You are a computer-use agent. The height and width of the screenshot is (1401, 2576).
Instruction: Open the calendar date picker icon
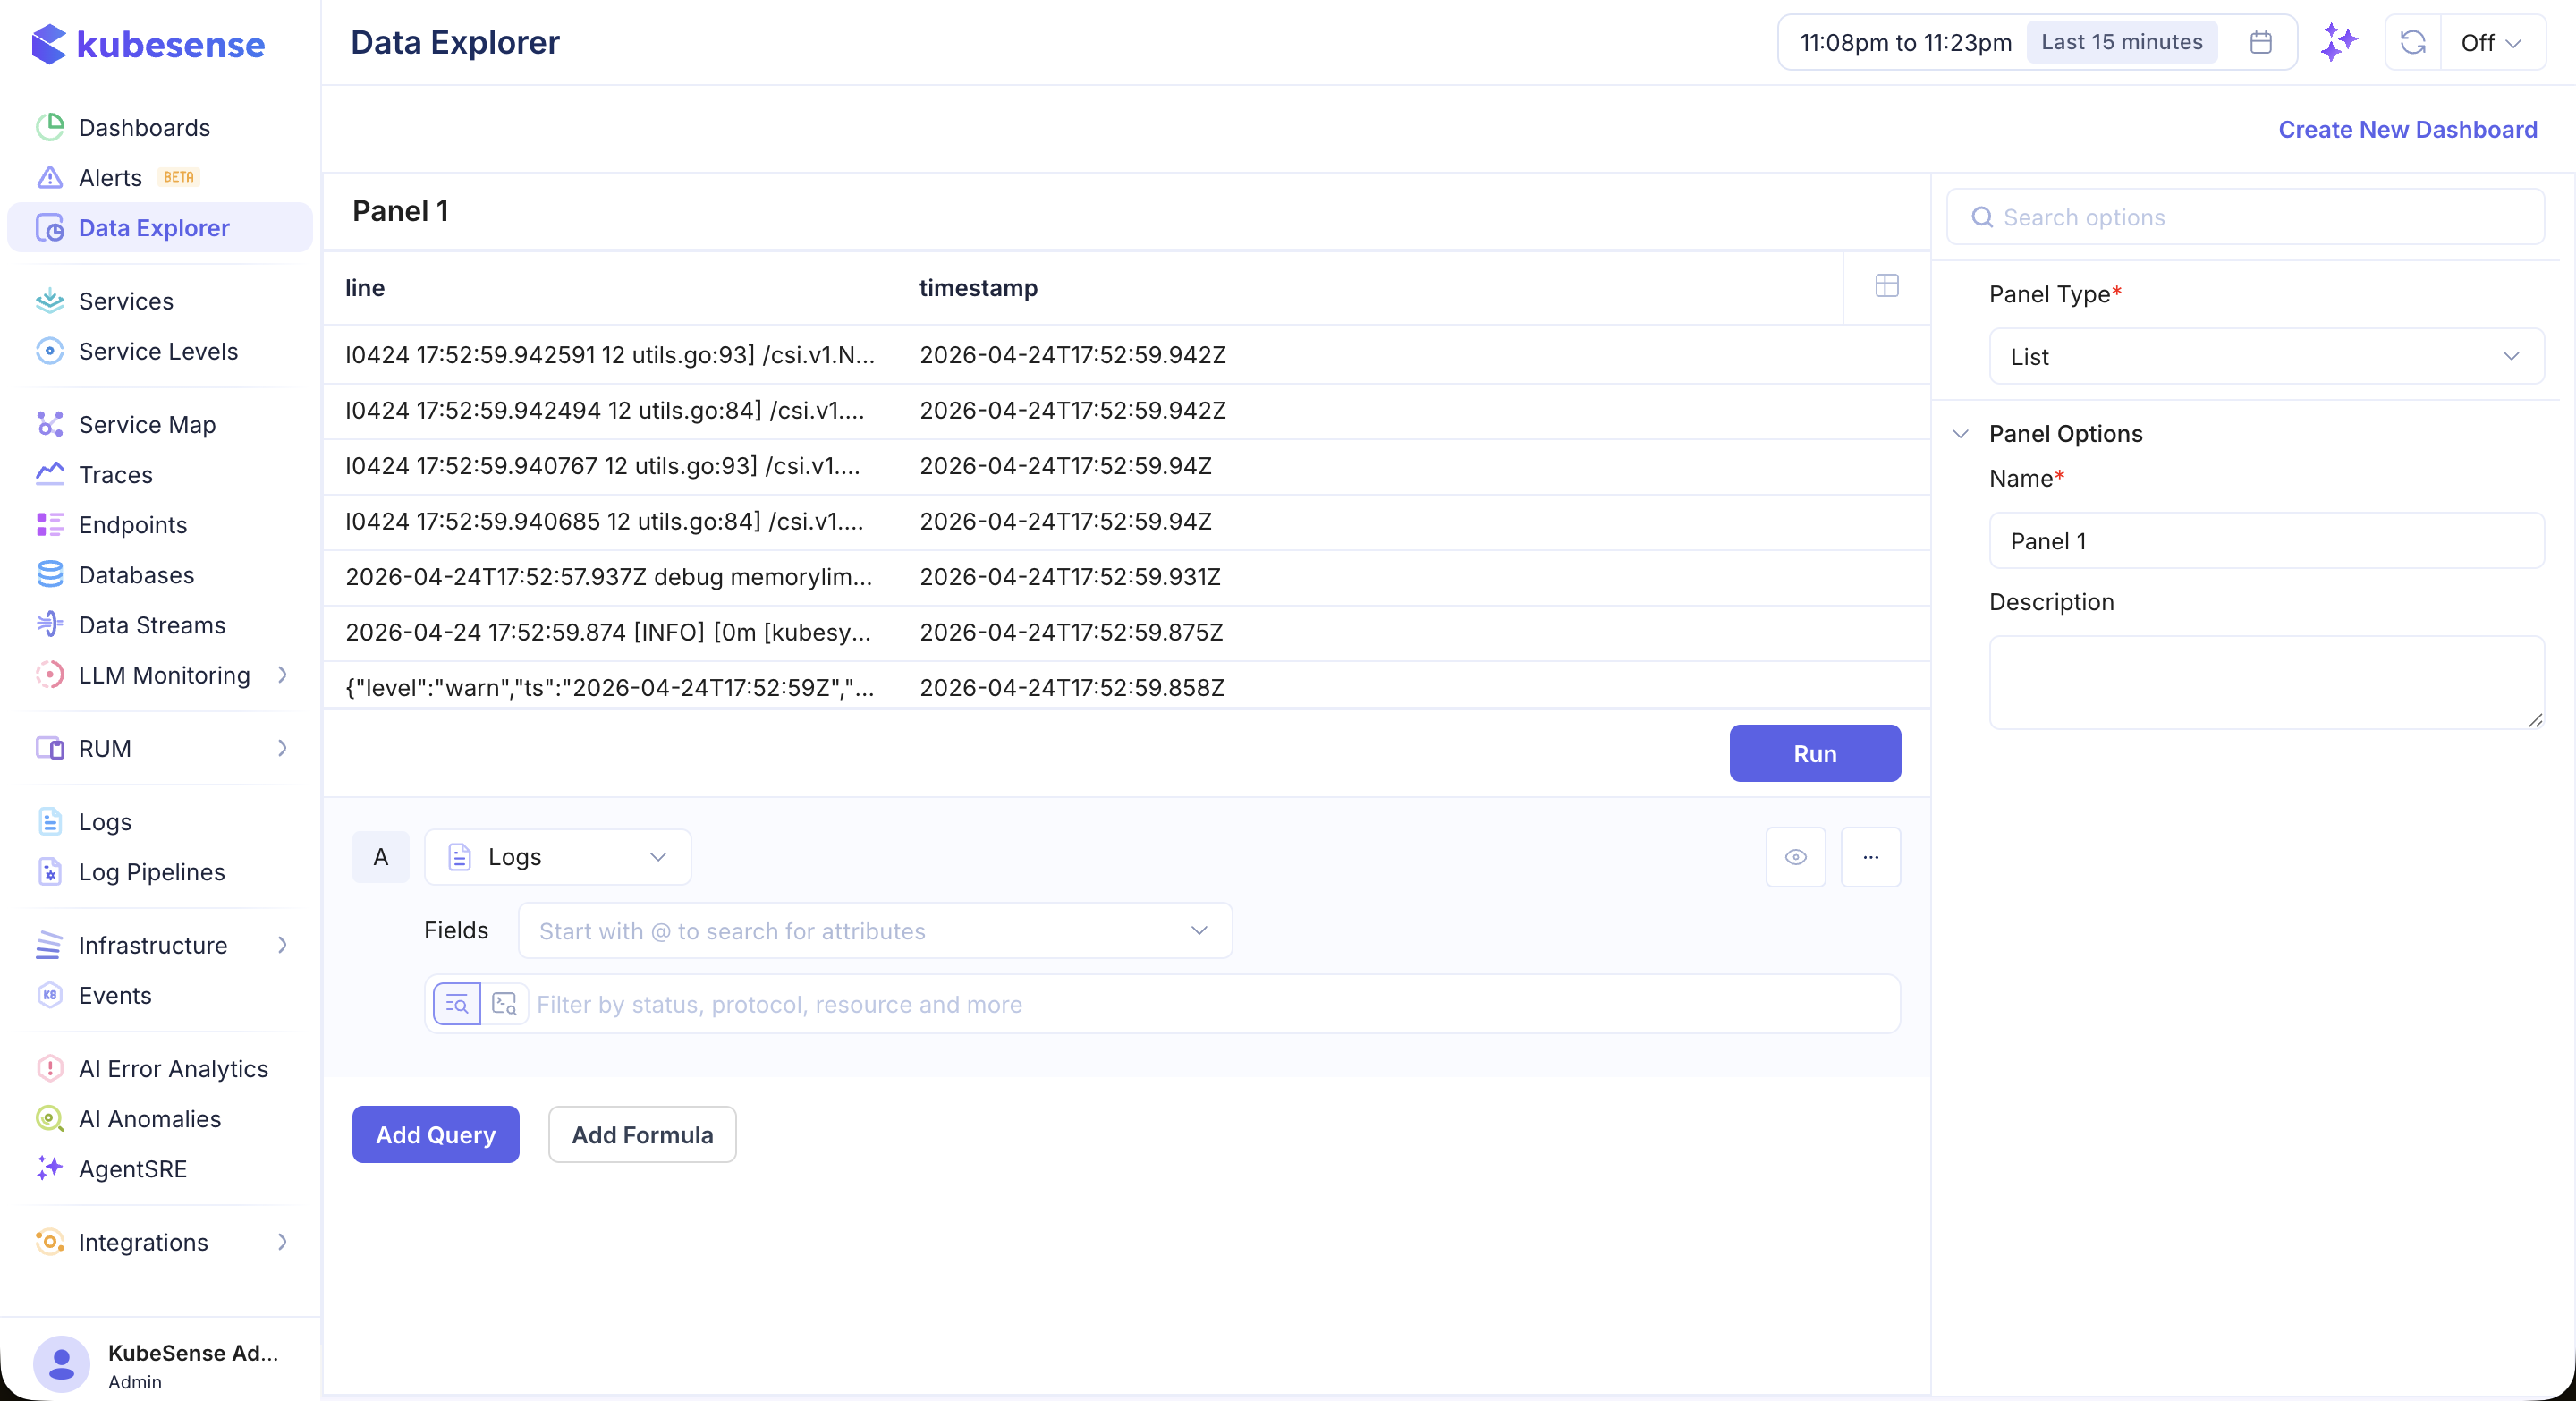(x=2260, y=42)
